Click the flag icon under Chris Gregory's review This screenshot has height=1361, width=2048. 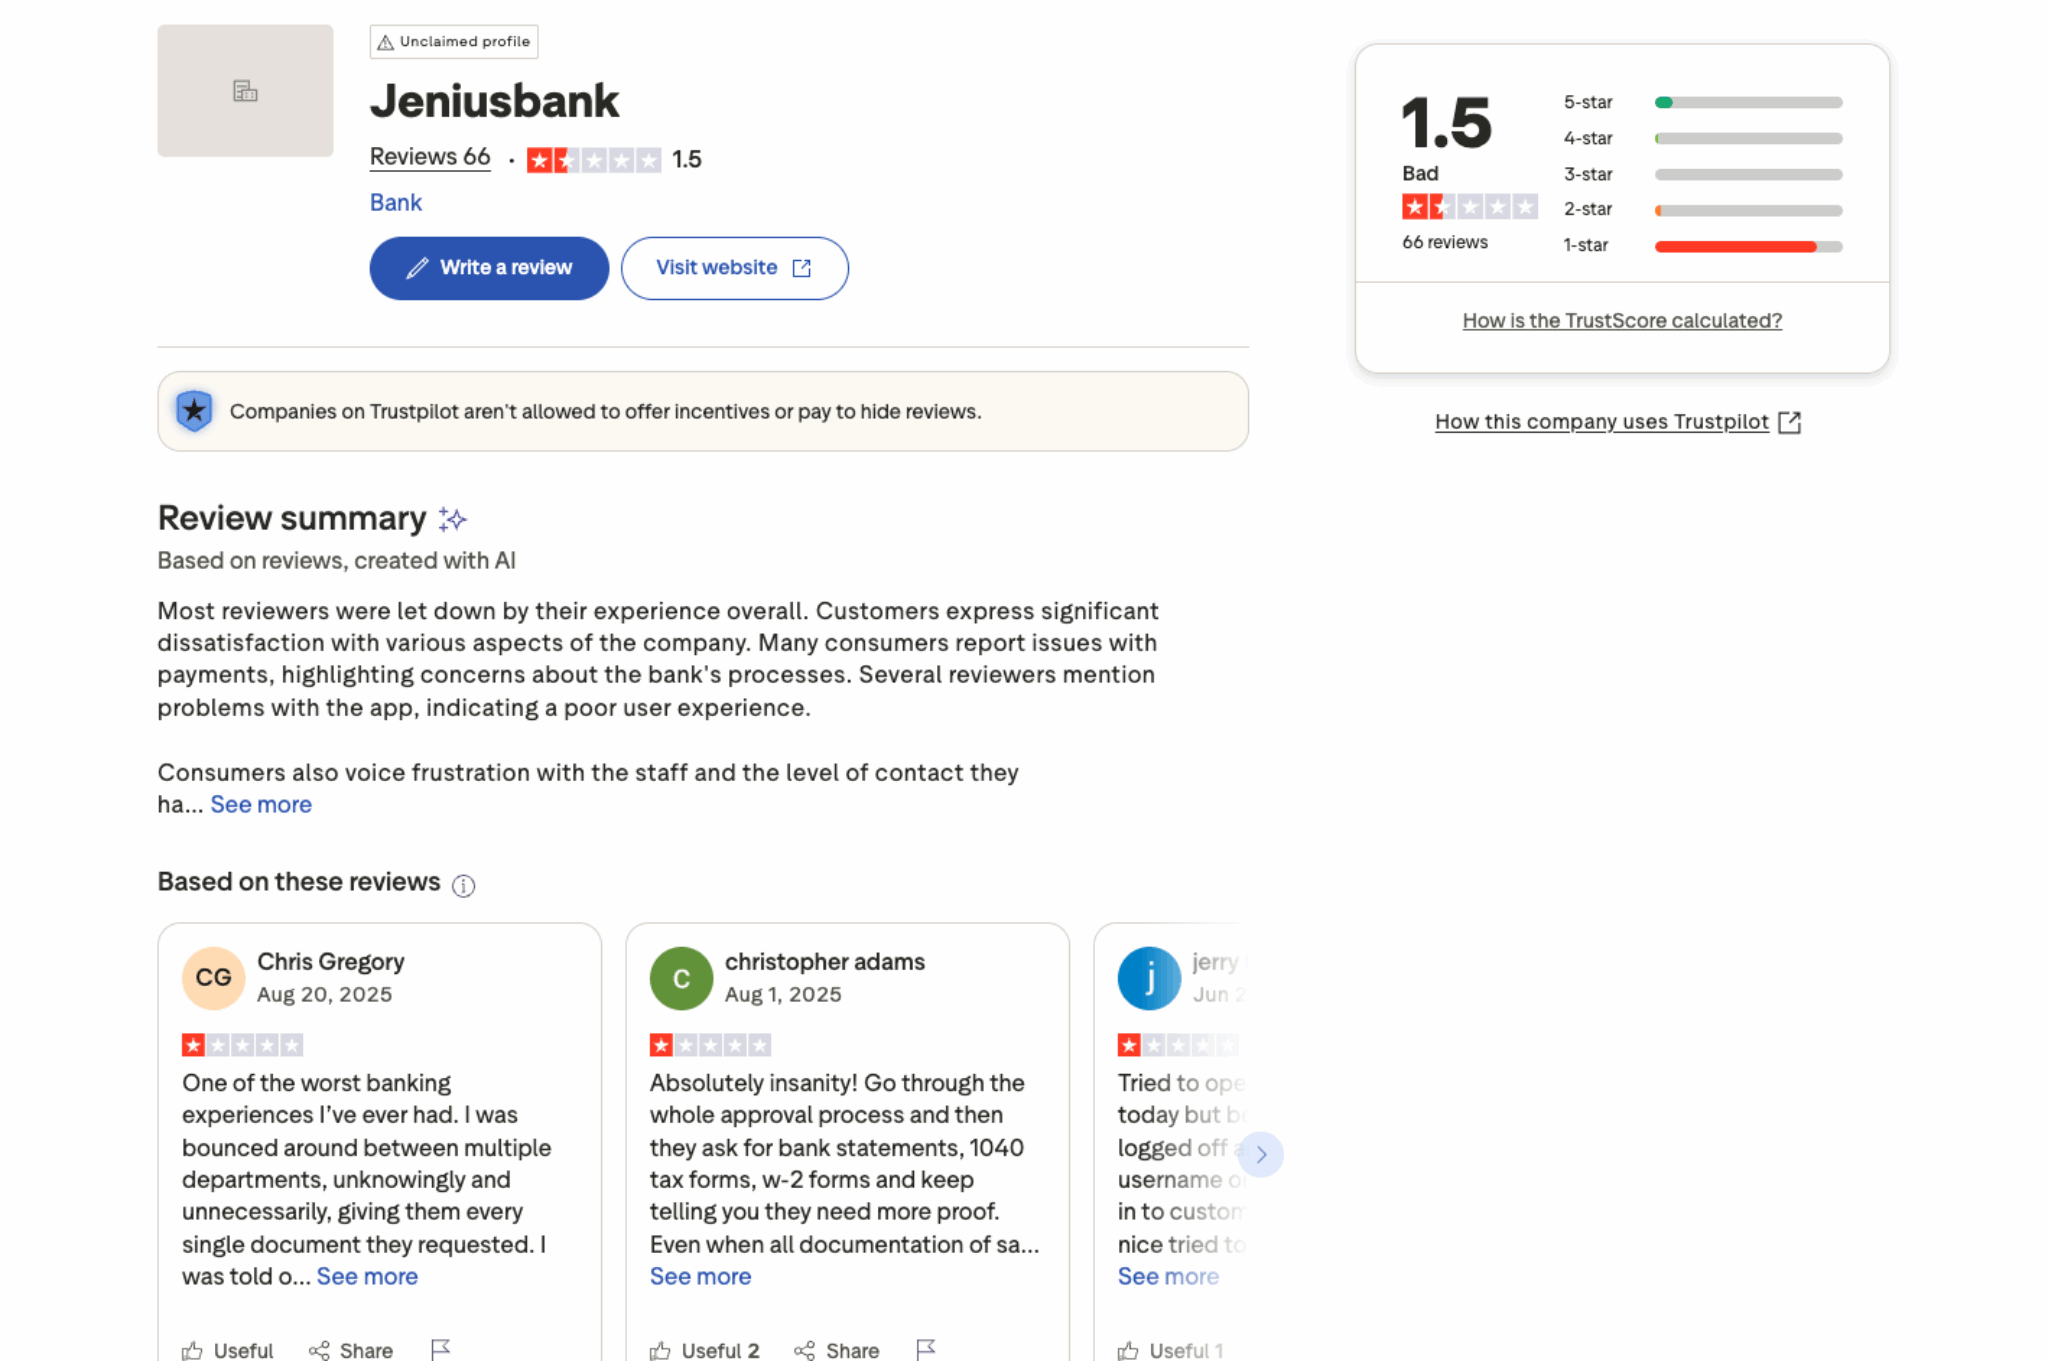point(440,1348)
